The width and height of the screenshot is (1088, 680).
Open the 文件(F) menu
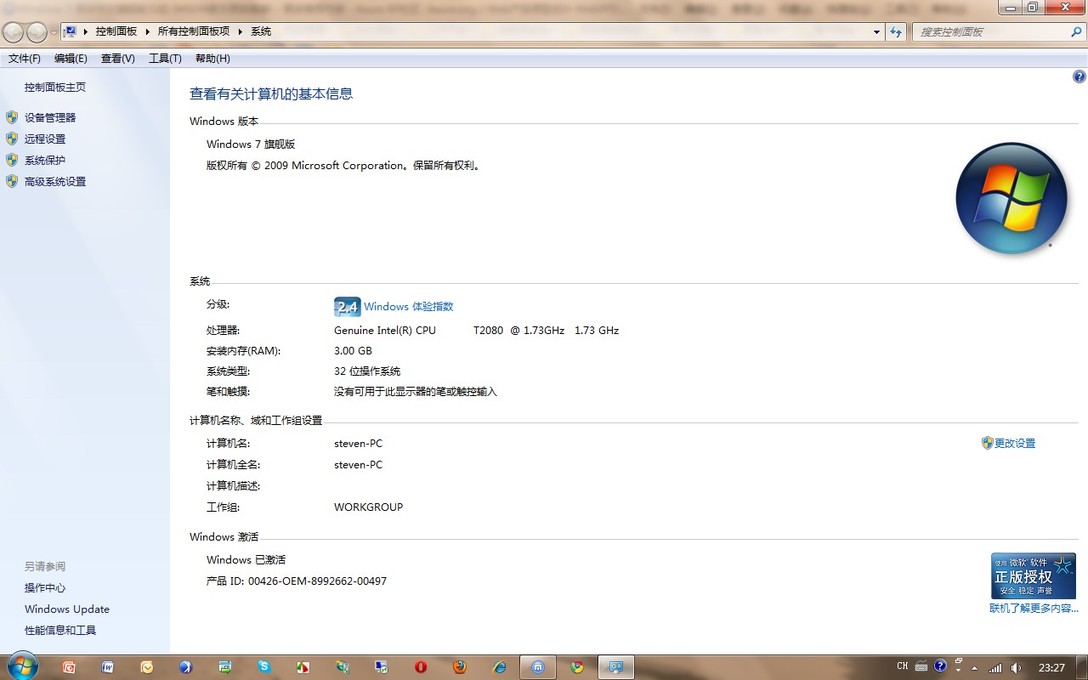point(24,58)
